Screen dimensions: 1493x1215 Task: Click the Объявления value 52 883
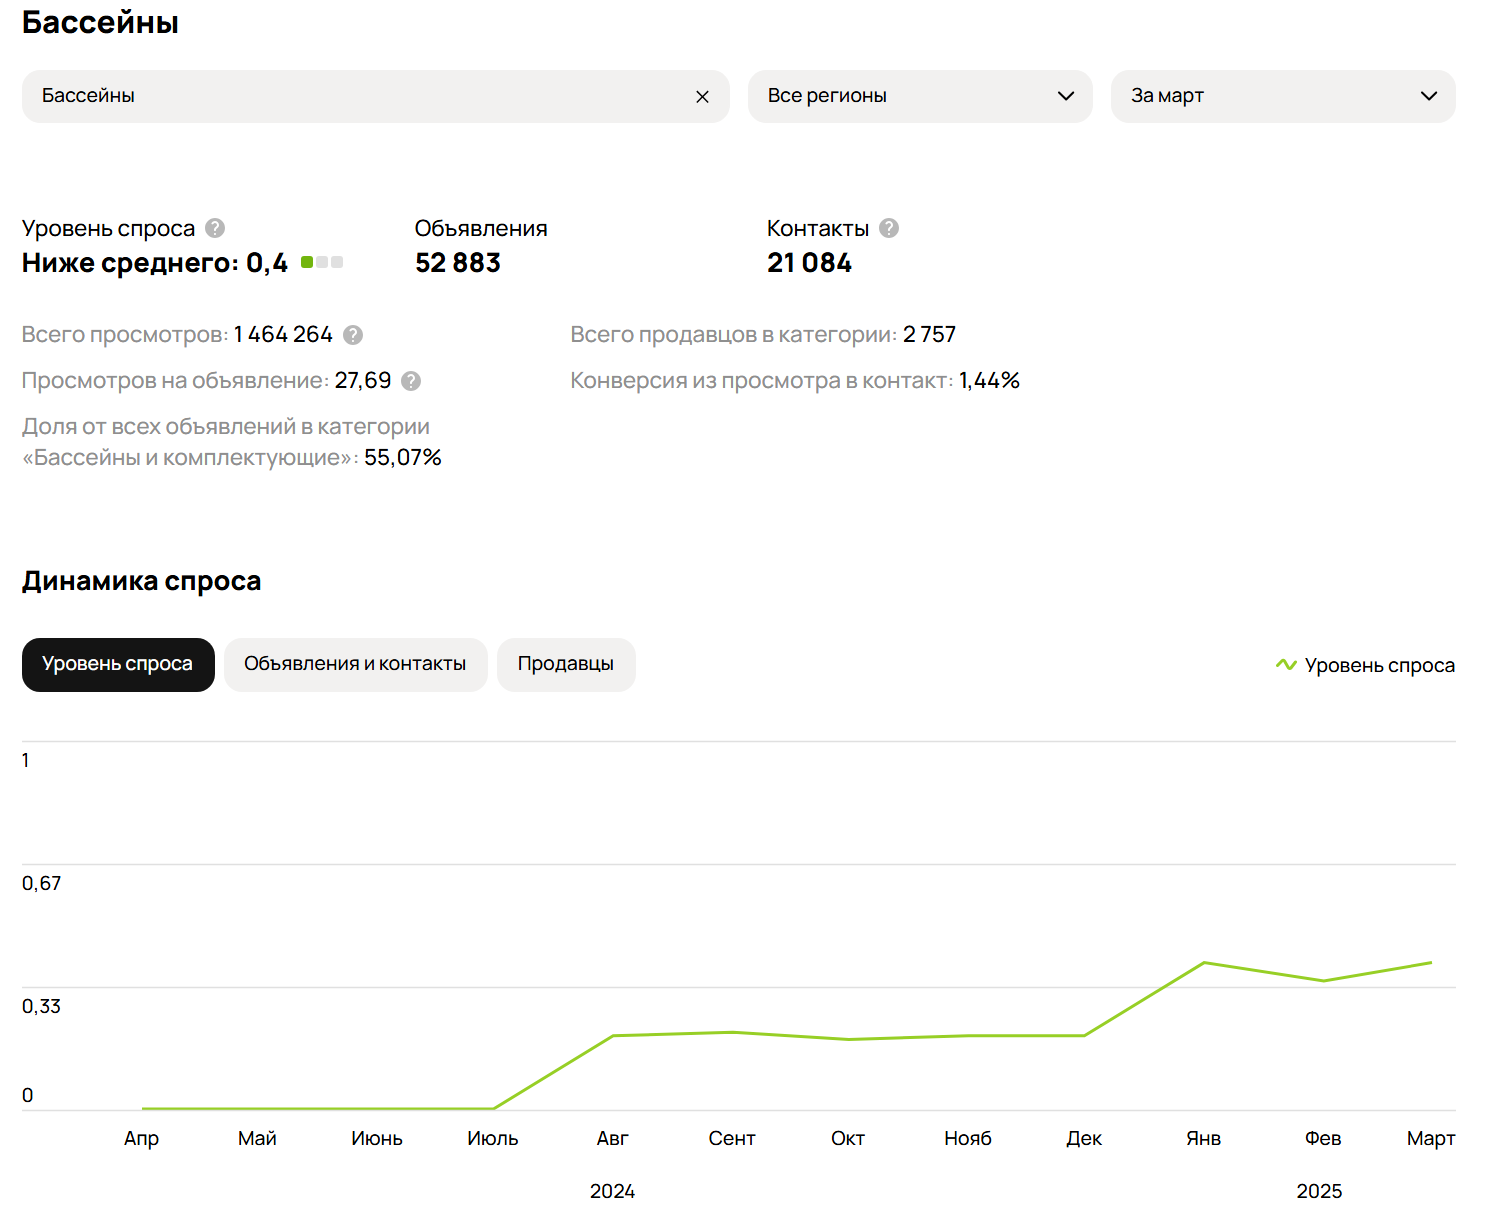click(x=458, y=263)
